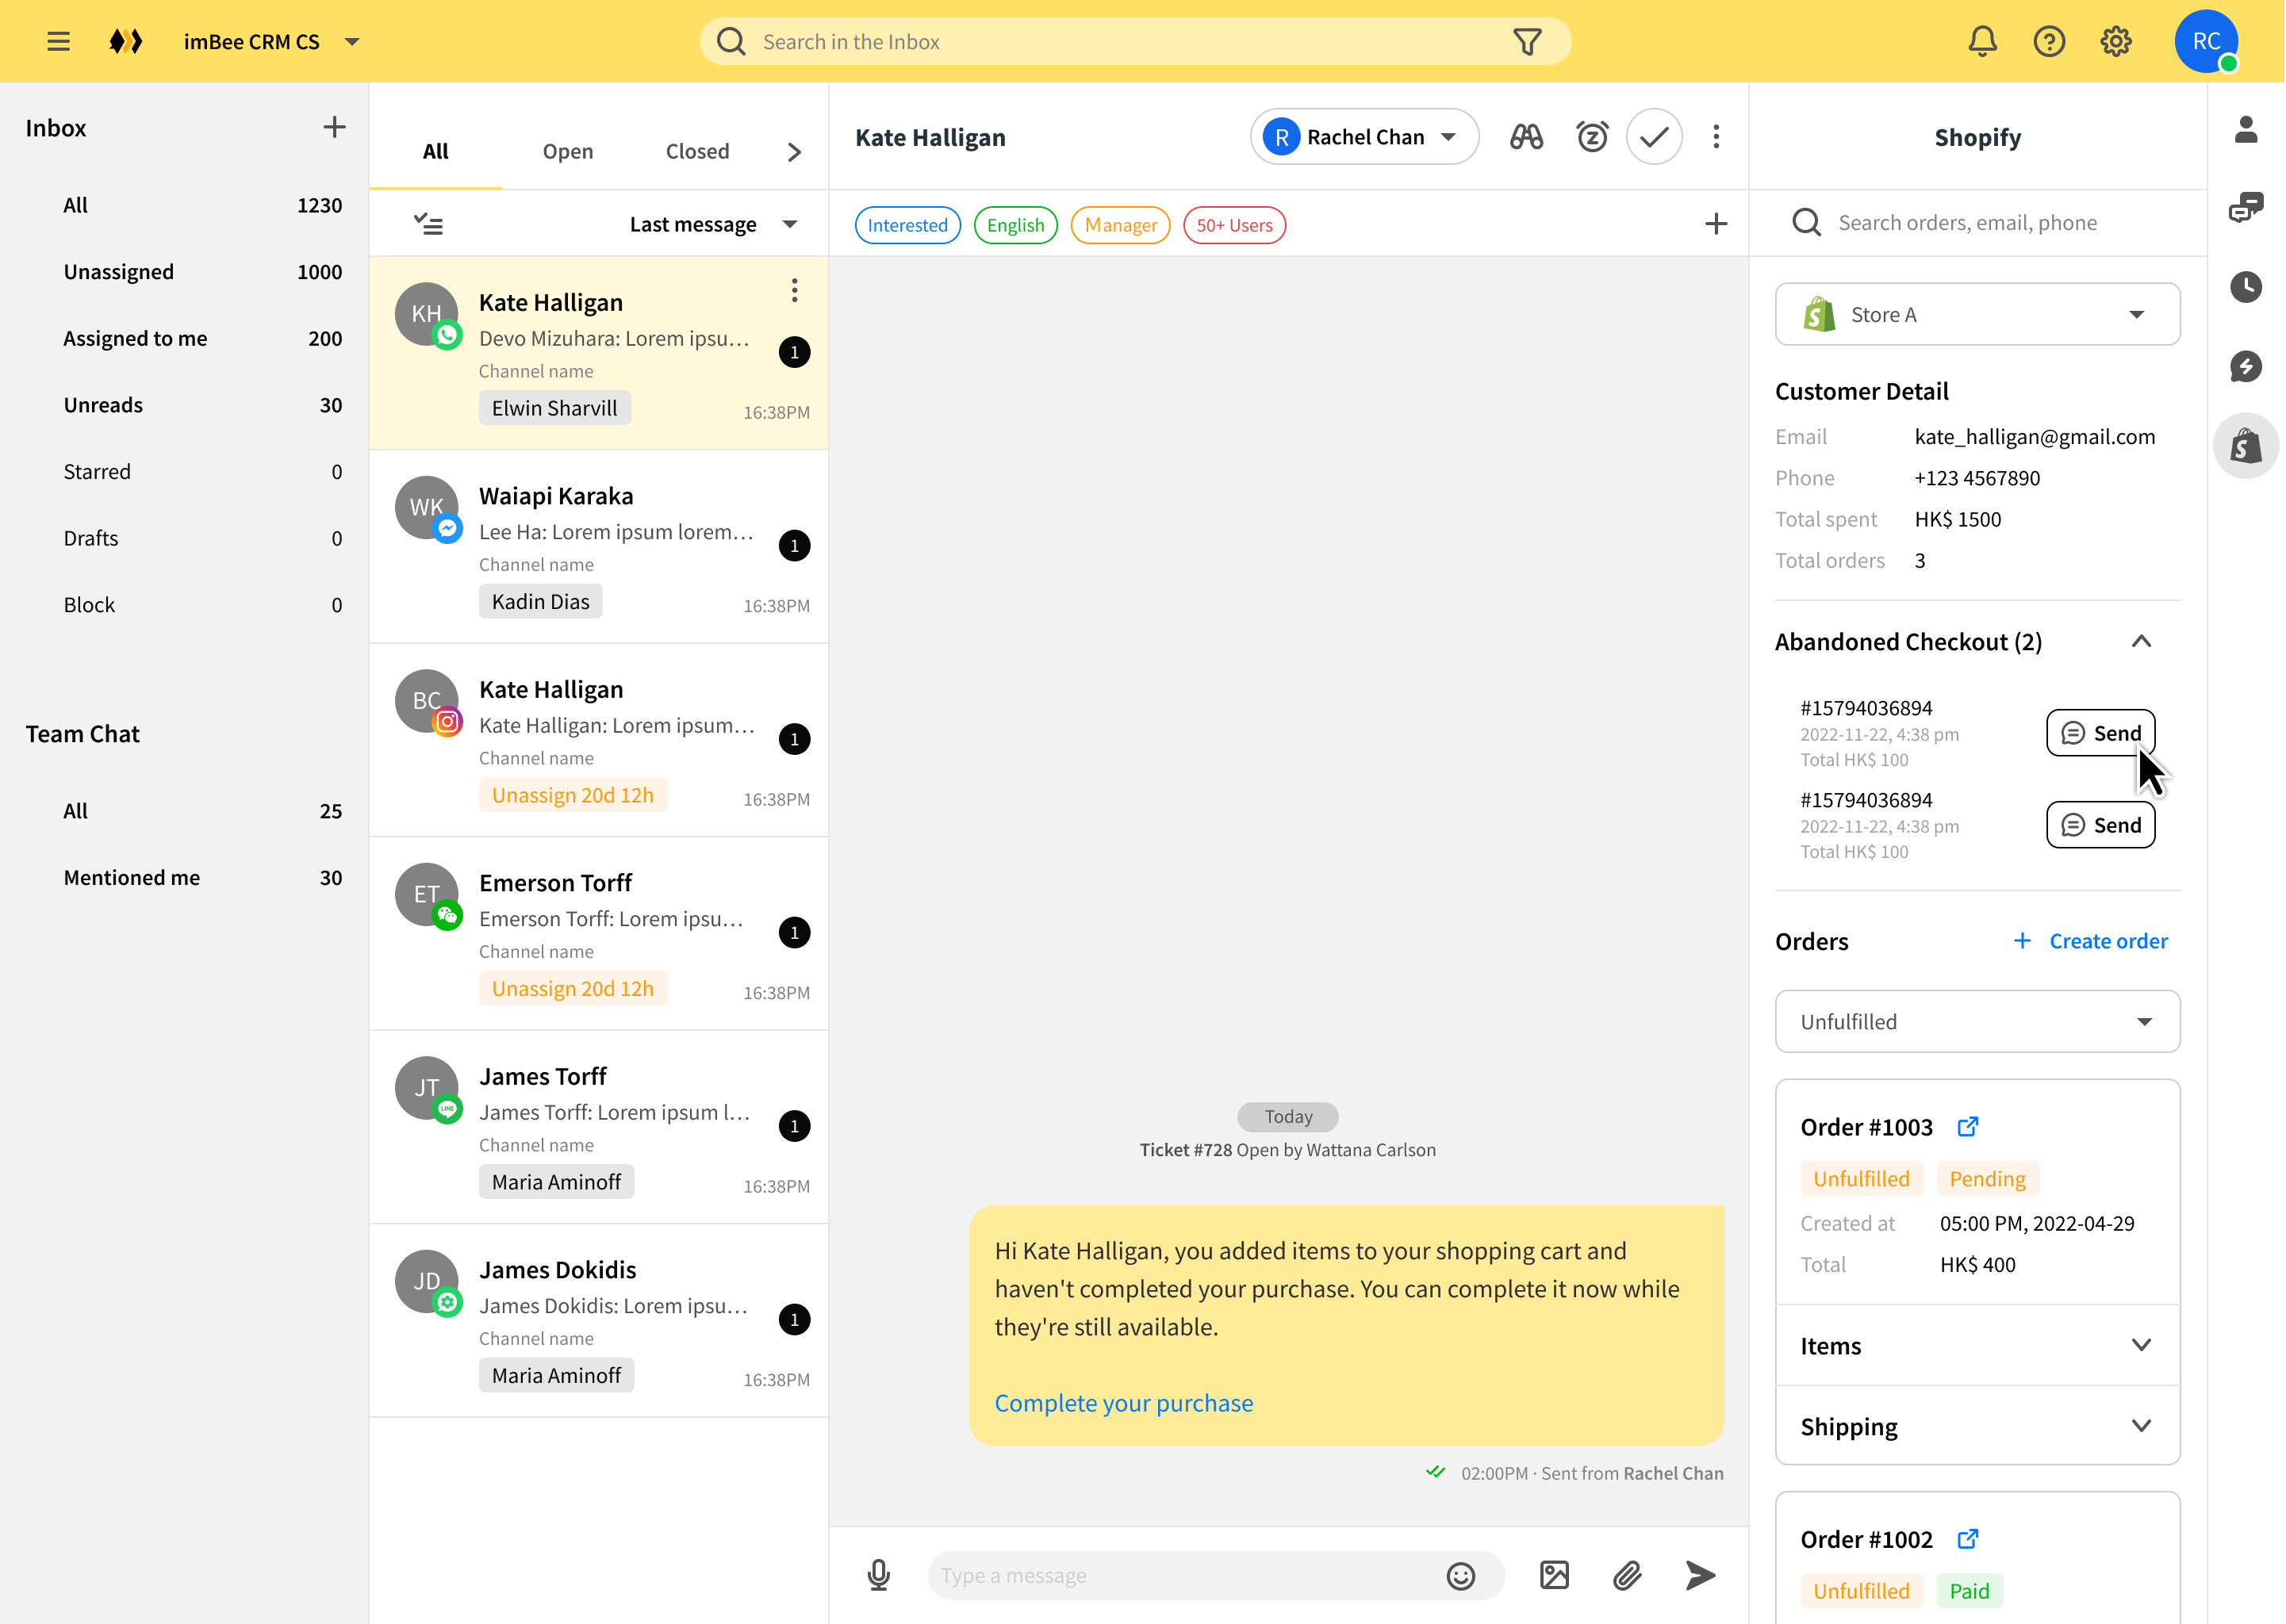Click the snooze alarm icon
Viewport: 2286px width, 1624px height.
pos(1591,137)
